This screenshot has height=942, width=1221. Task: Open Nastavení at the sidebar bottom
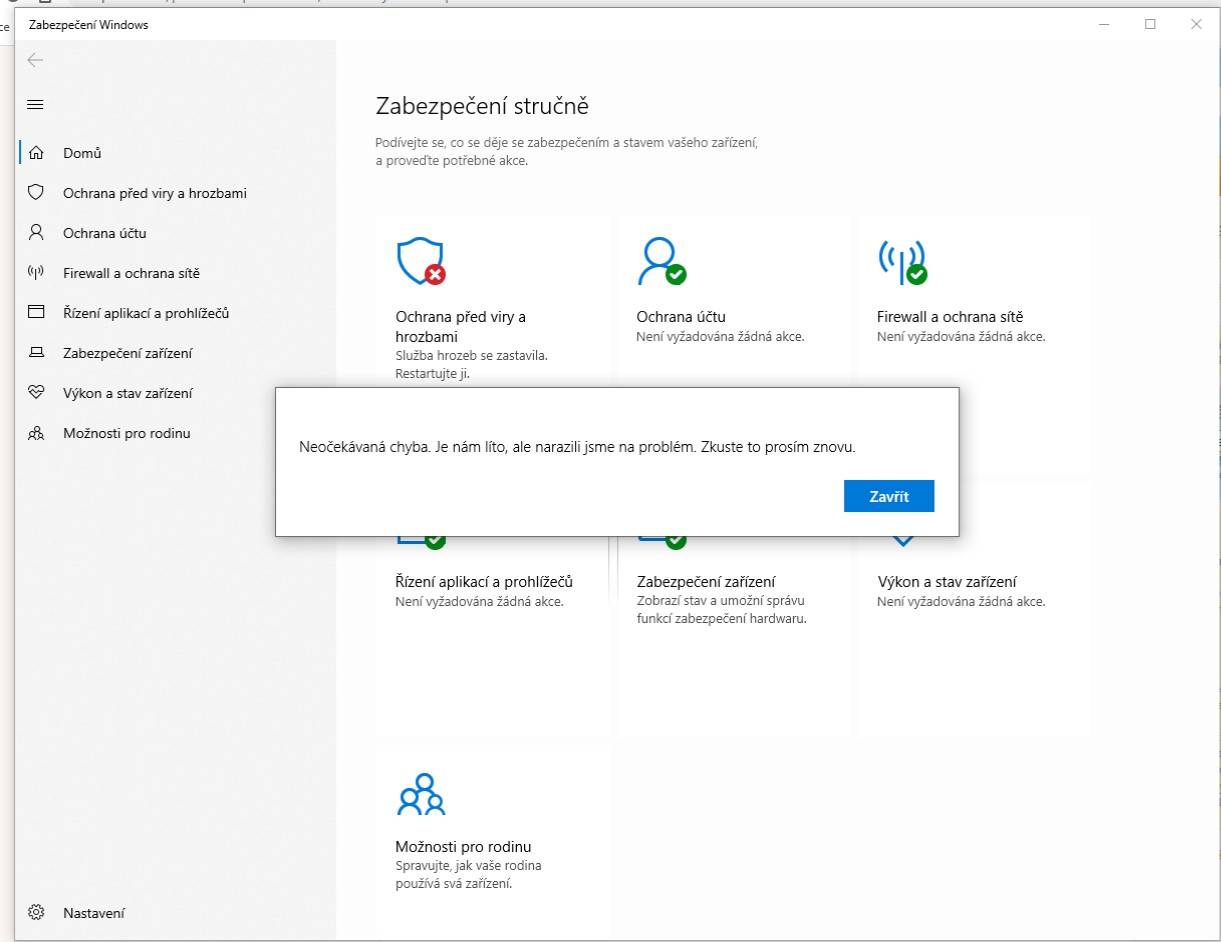[94, 913]
